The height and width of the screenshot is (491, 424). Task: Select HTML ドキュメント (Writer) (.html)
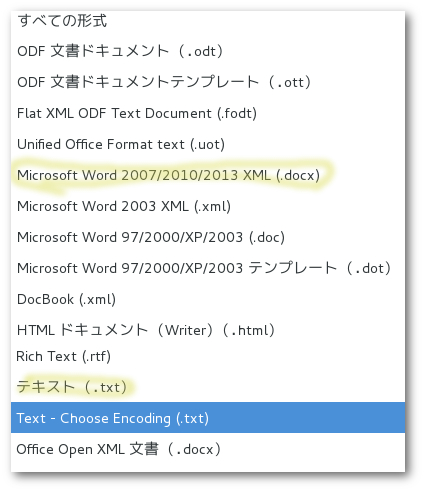click(208, 330)
